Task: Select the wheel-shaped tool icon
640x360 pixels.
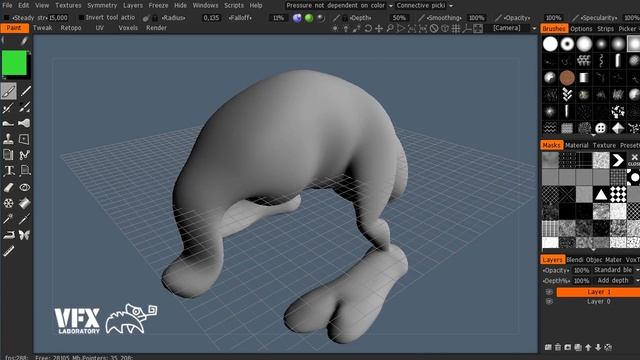Action: (x=9, y=203)
